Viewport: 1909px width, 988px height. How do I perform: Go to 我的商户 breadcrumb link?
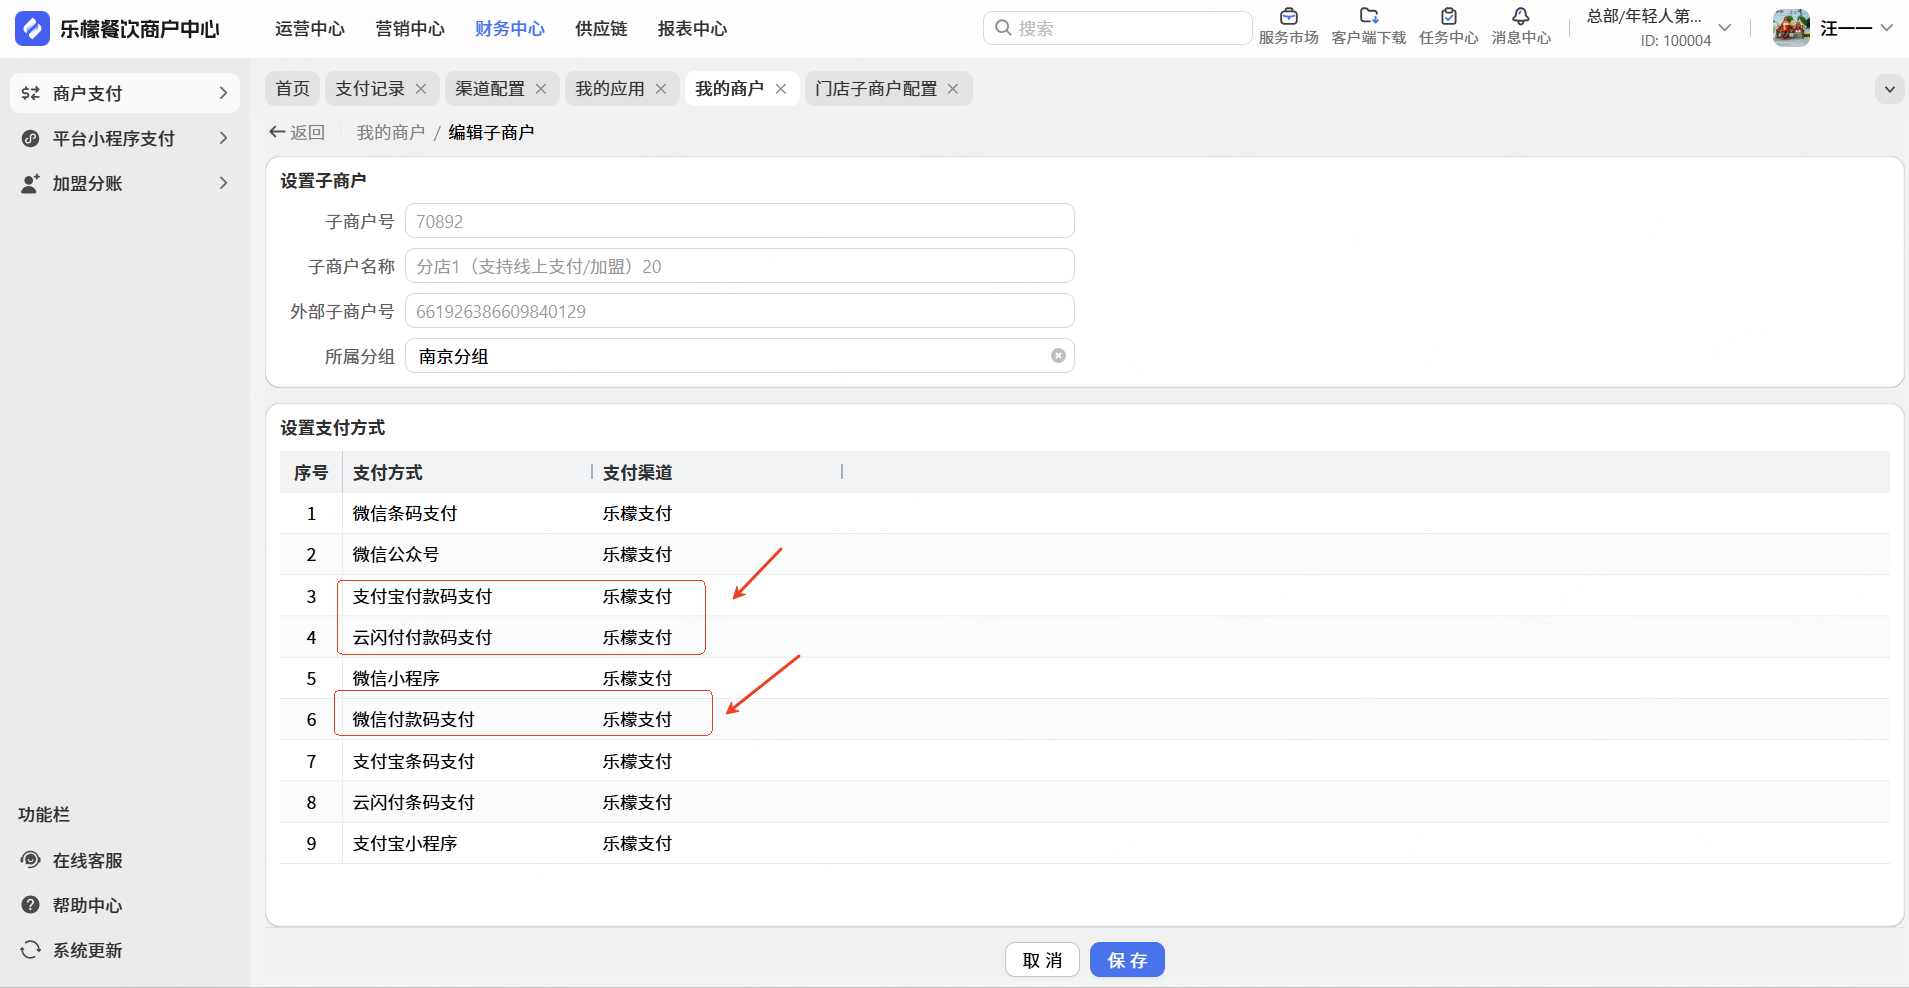391,132
